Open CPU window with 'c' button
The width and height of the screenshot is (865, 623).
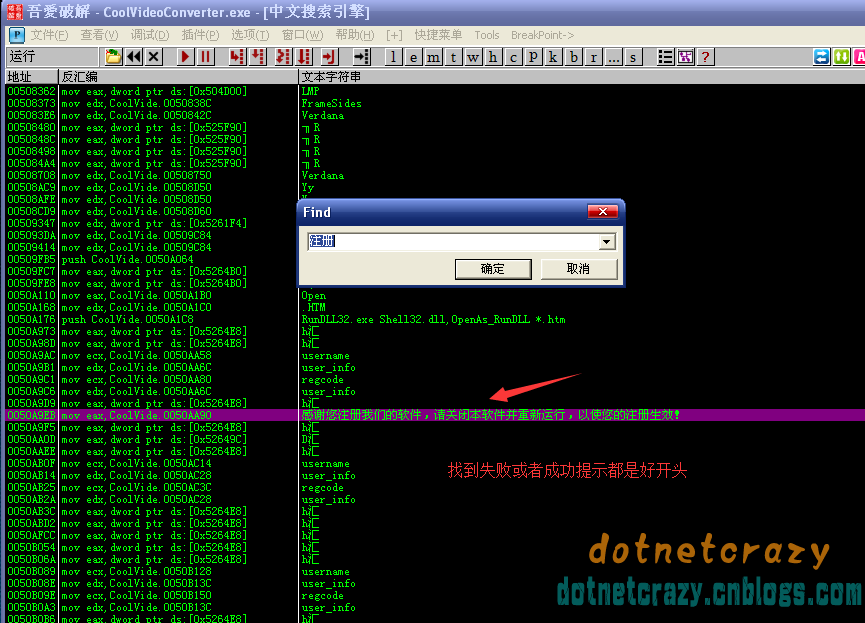tap(514, 57)
